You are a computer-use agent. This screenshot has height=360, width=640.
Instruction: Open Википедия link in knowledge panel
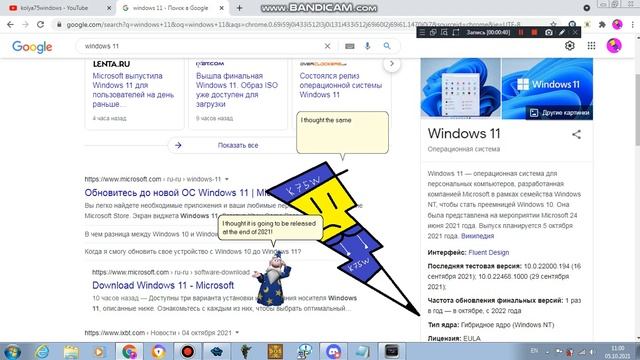coord(477,236)
